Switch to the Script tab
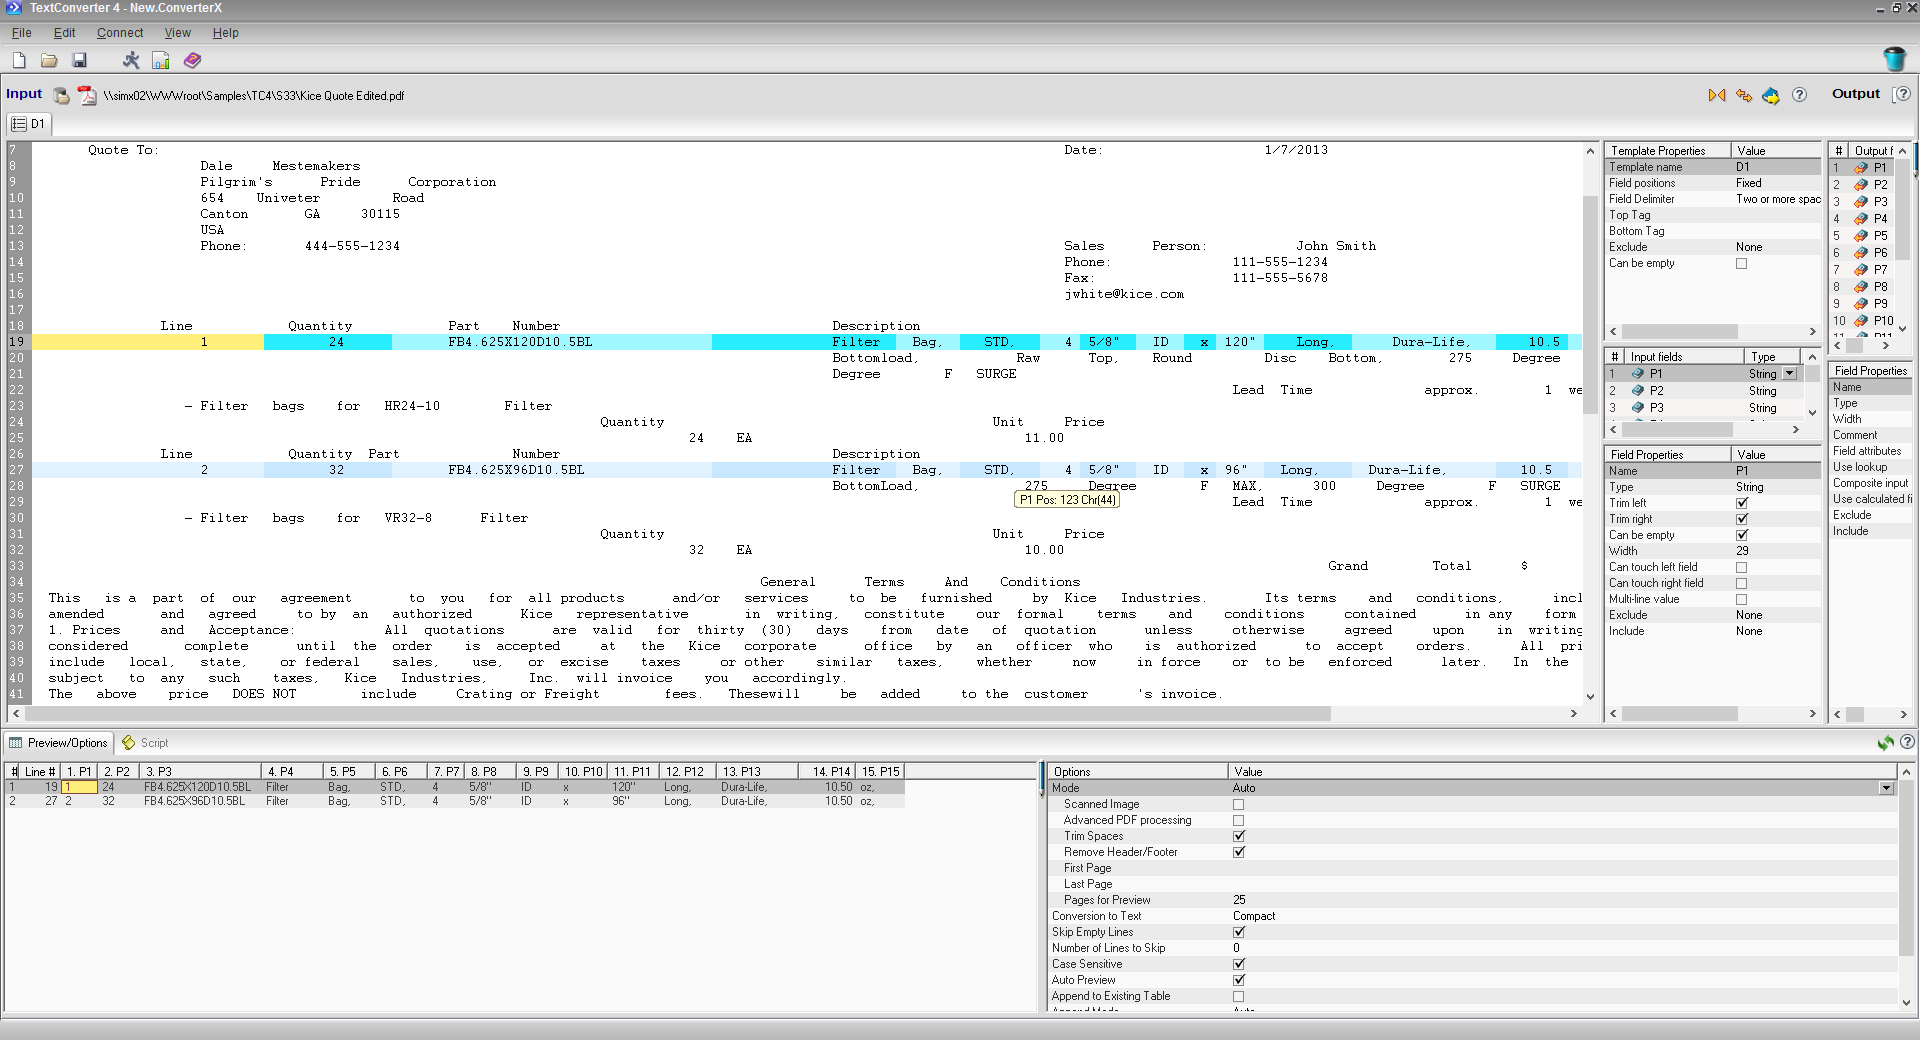Image resolution: width=1920 pixels, height=1040 pixels. click(145, 743)
